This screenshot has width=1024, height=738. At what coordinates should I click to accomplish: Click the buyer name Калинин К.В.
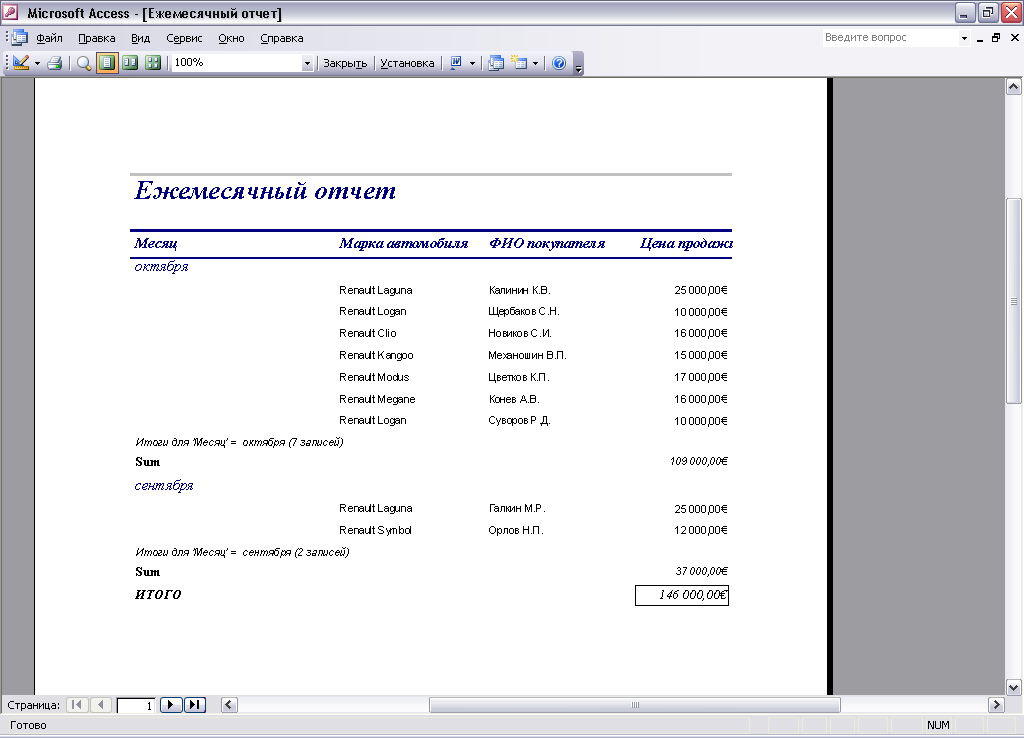(520, 290)
